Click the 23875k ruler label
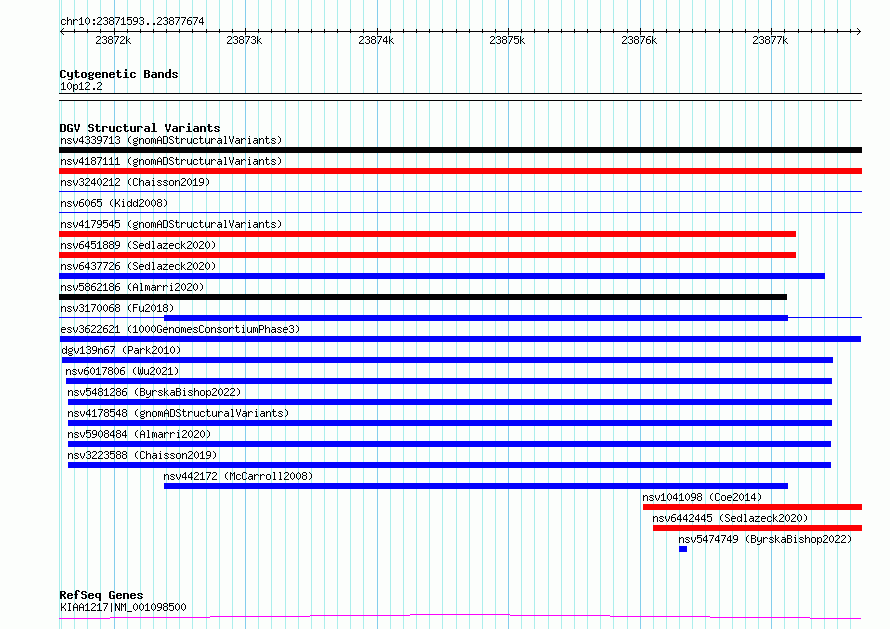Image resolution: width=890 pixels, height=629 pixels. pos(507,40)
